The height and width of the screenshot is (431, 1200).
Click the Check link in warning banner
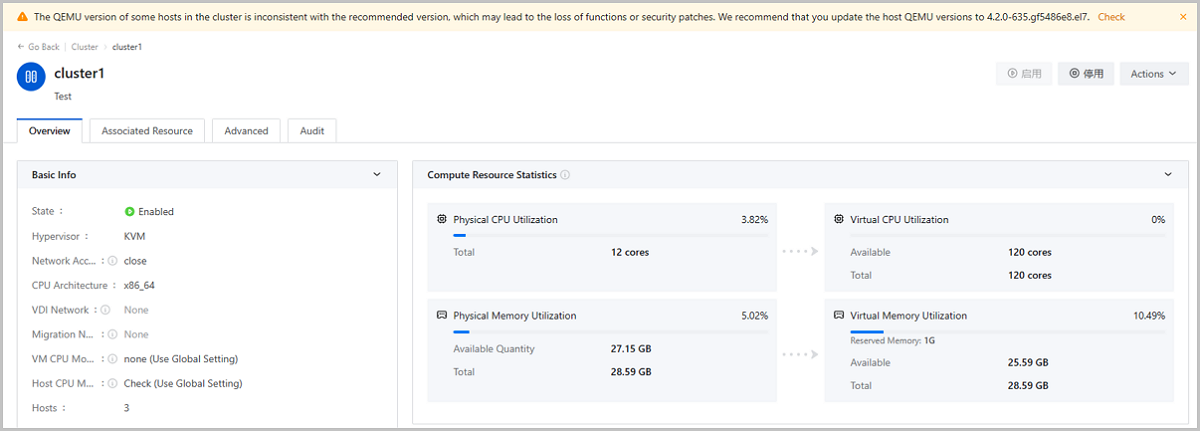(x=1111, y=17)
